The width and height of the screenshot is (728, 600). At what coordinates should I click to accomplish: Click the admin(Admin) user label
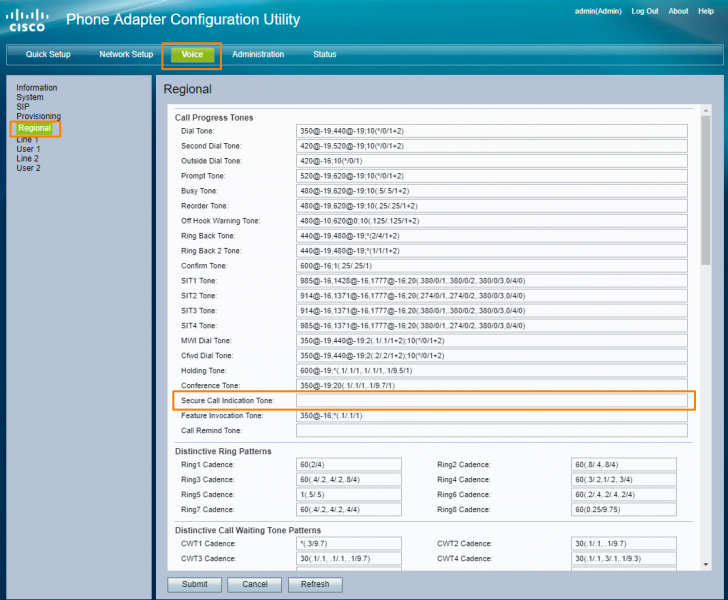pyautogui.click(x=598, y=11)
